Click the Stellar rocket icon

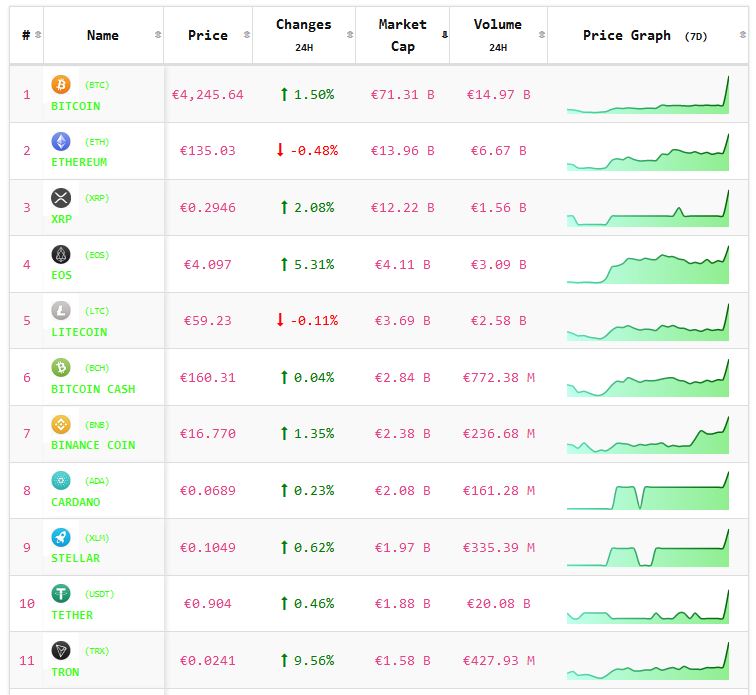61,538
